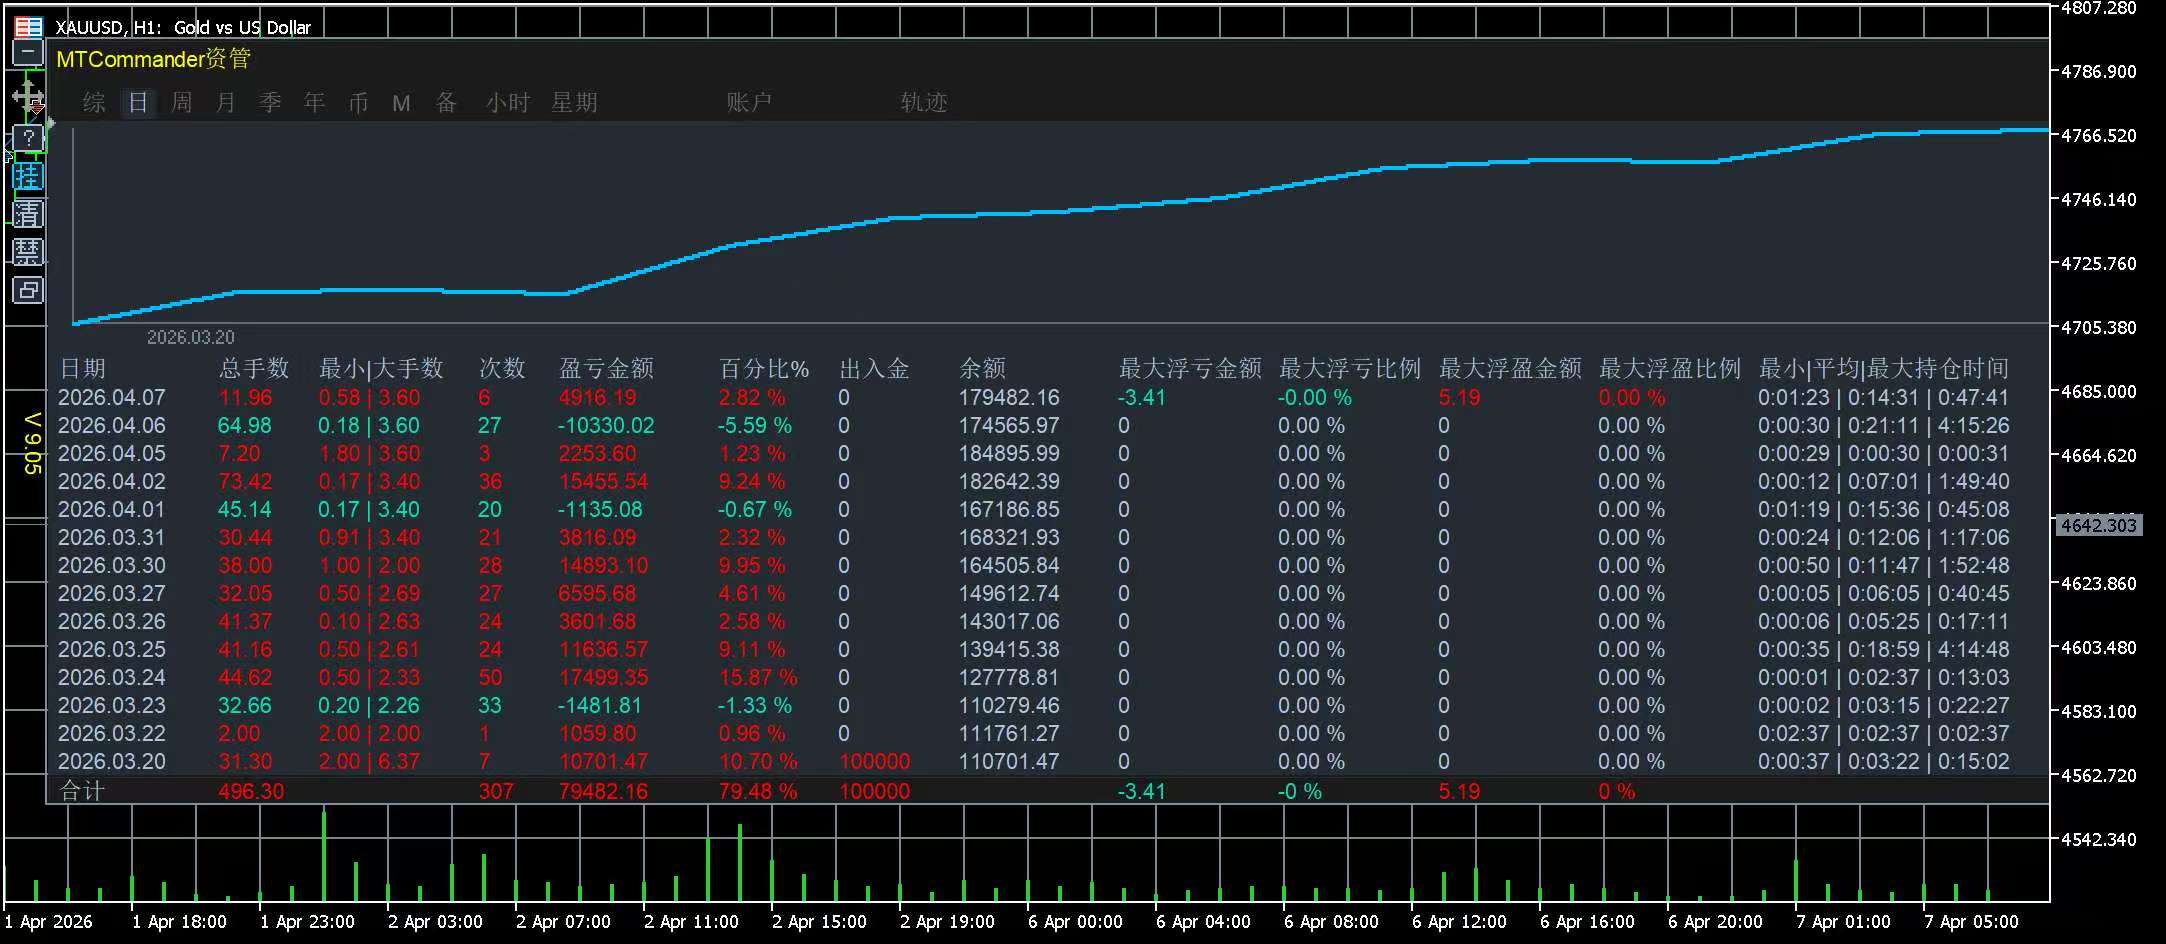Image resolution: width=2166 pixels, height=944 pixels.
Task: Click the blue 挂 pending-order button
Action: 28,177
